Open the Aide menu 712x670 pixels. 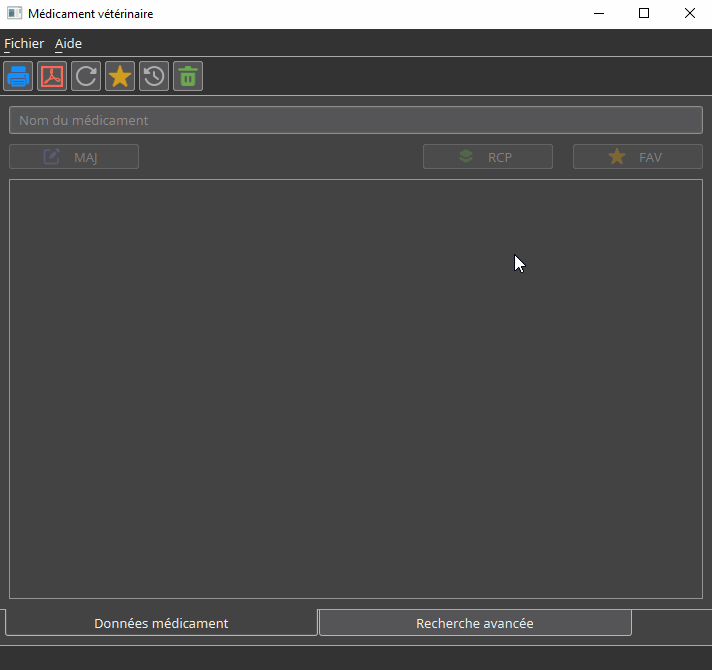pyautogui.click(x=68, y=44)
